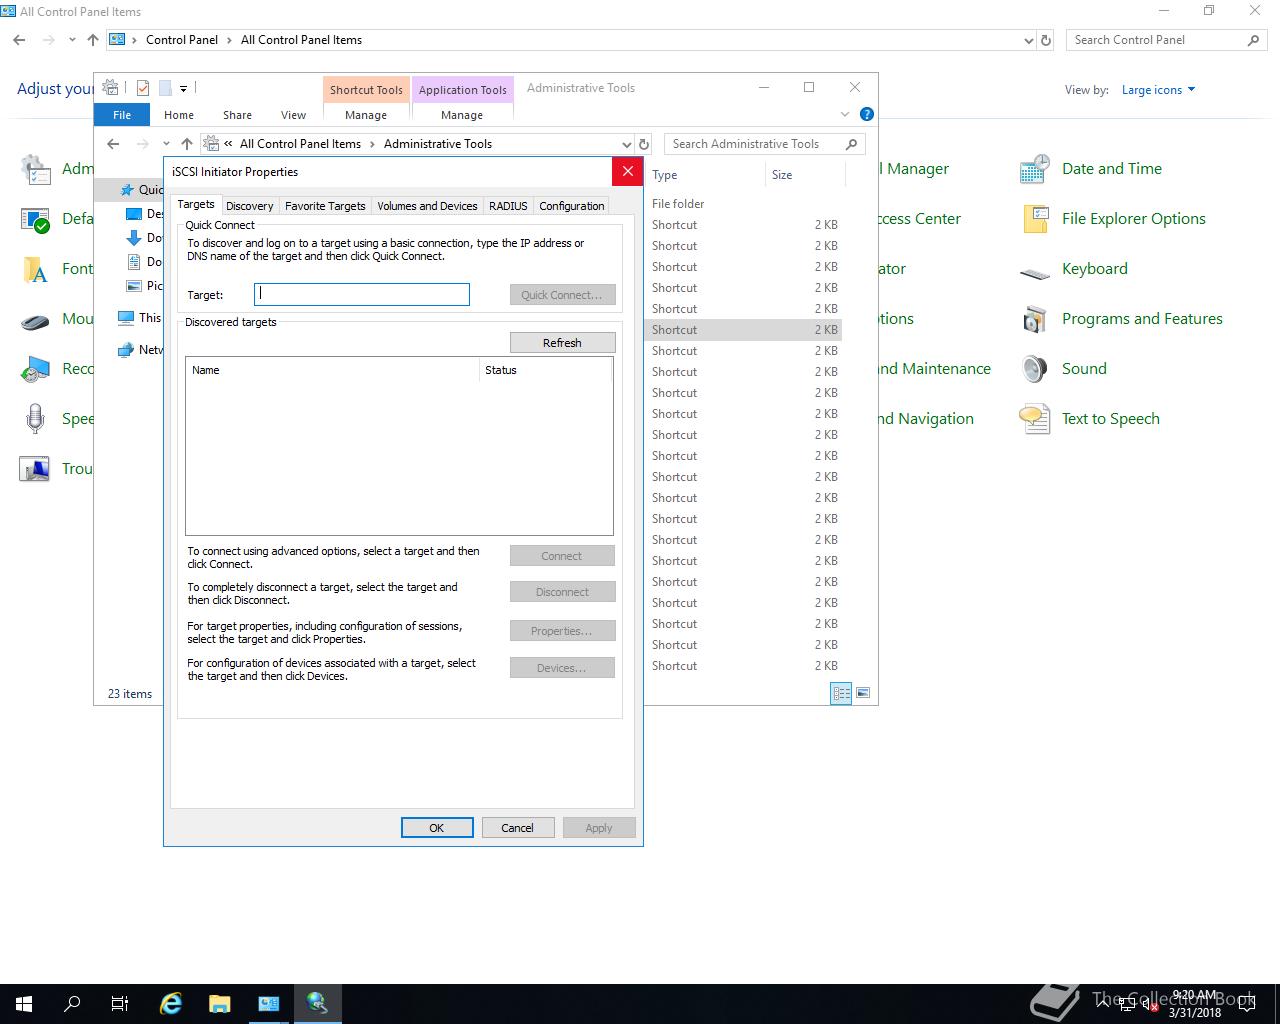
Task: Go up one level in Administrative Tools
Action: click(x=187, y=144)
